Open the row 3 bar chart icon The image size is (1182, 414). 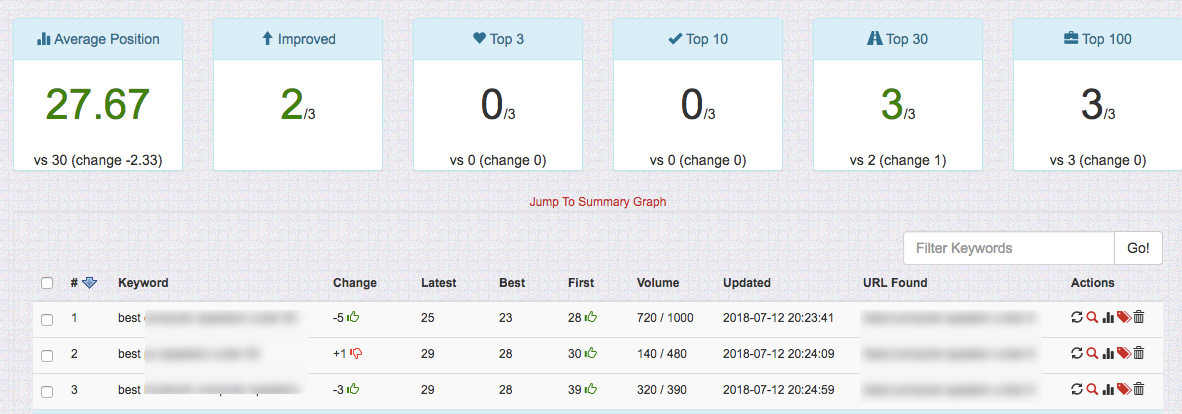1108,389
